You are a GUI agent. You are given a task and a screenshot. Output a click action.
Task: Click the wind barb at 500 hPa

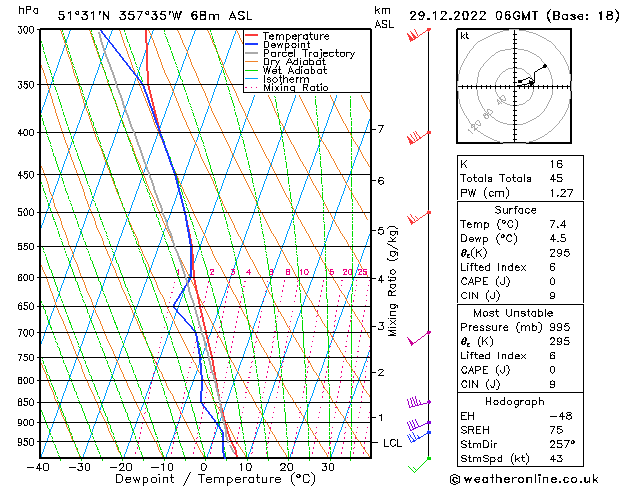[419, 217]
